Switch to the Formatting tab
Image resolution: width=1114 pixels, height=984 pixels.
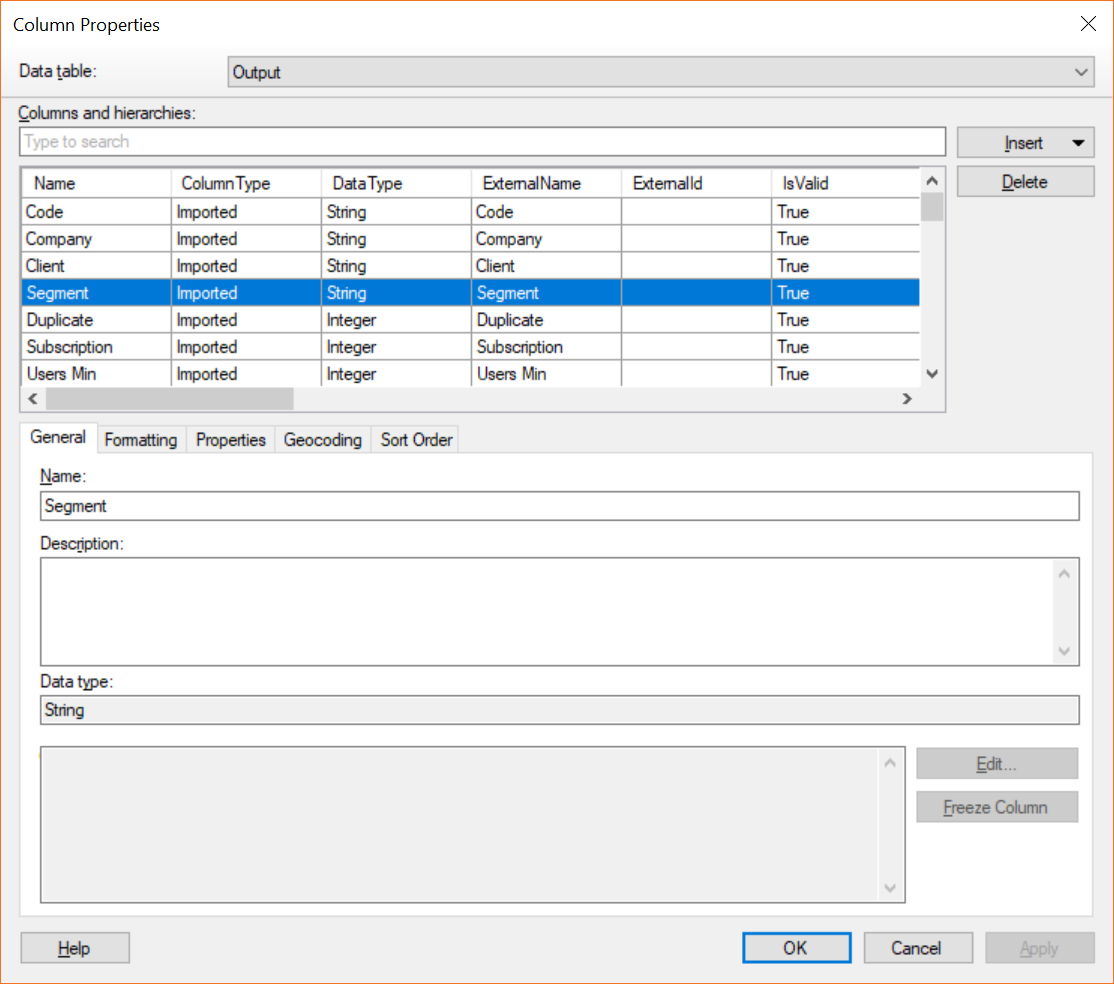pos(141,440)
